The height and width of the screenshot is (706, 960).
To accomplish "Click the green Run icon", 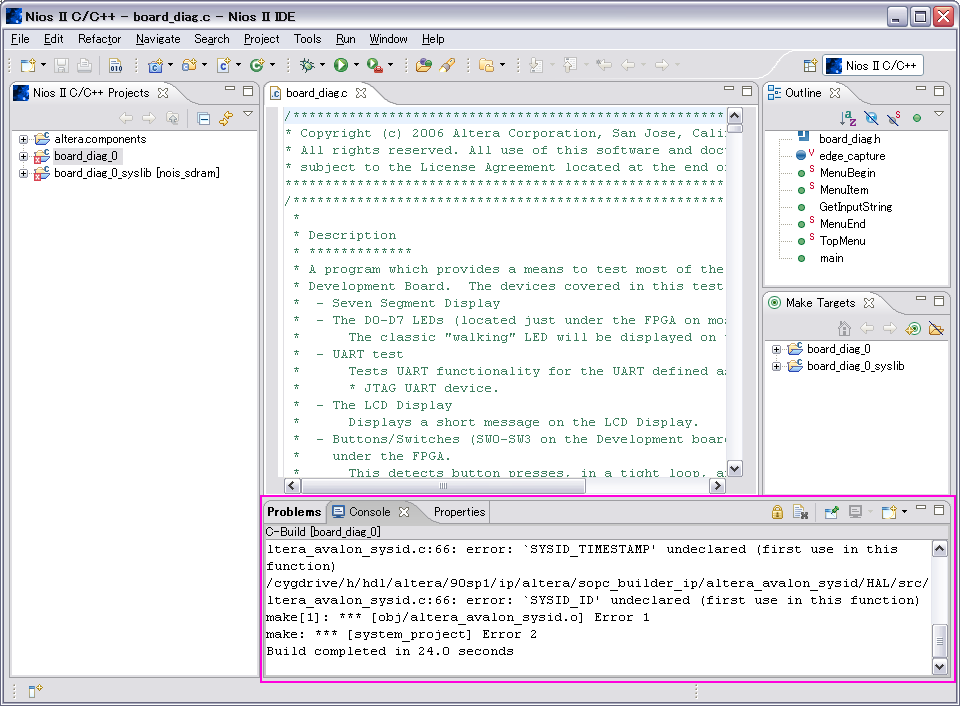I will coord(341,65).
